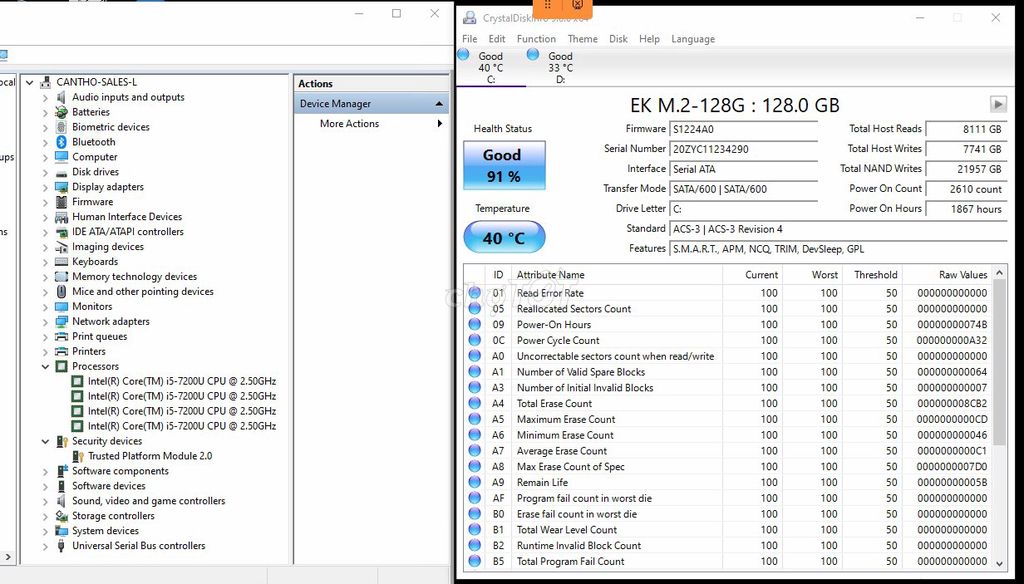Click the Security devices icon
This screenshot has height=584, width=1024.
[61, 442]
